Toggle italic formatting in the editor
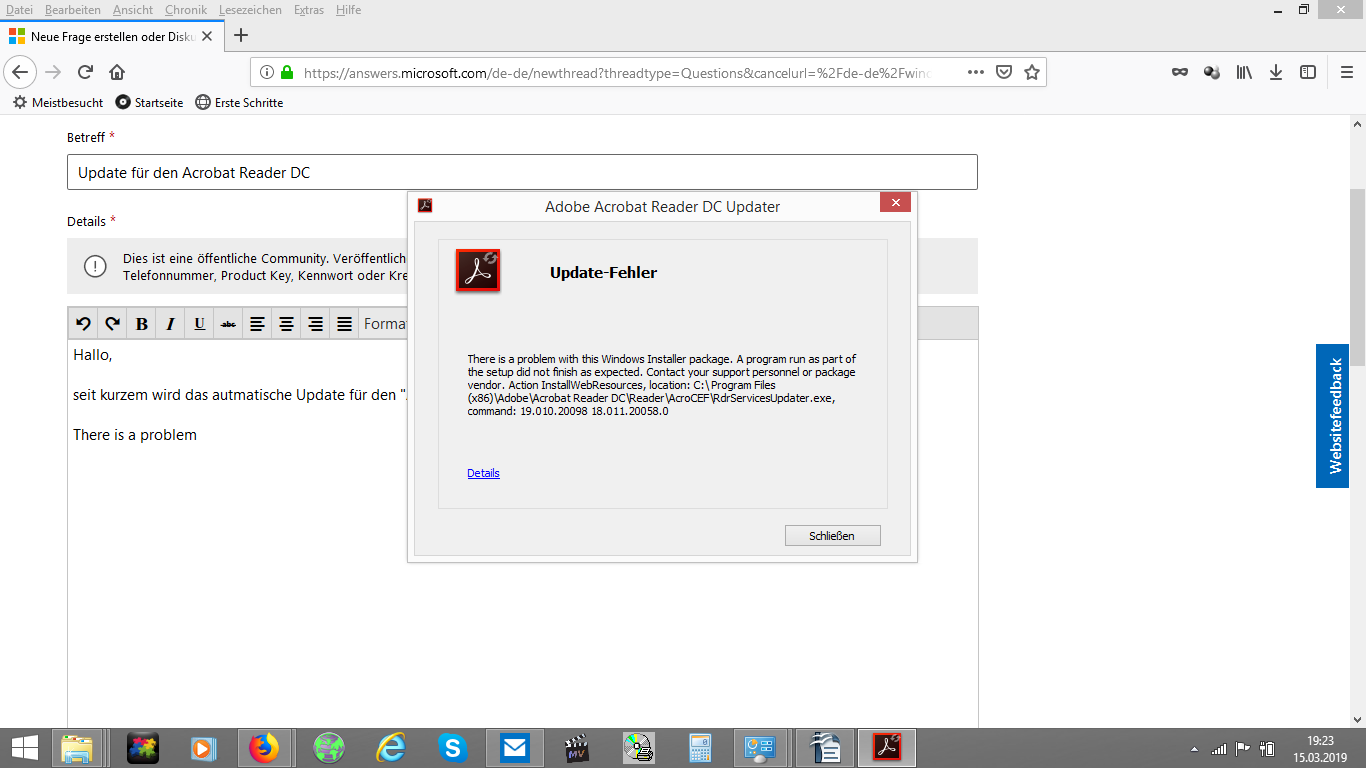1366x768 pixels. pyautogui.click(x=171, y=323)
